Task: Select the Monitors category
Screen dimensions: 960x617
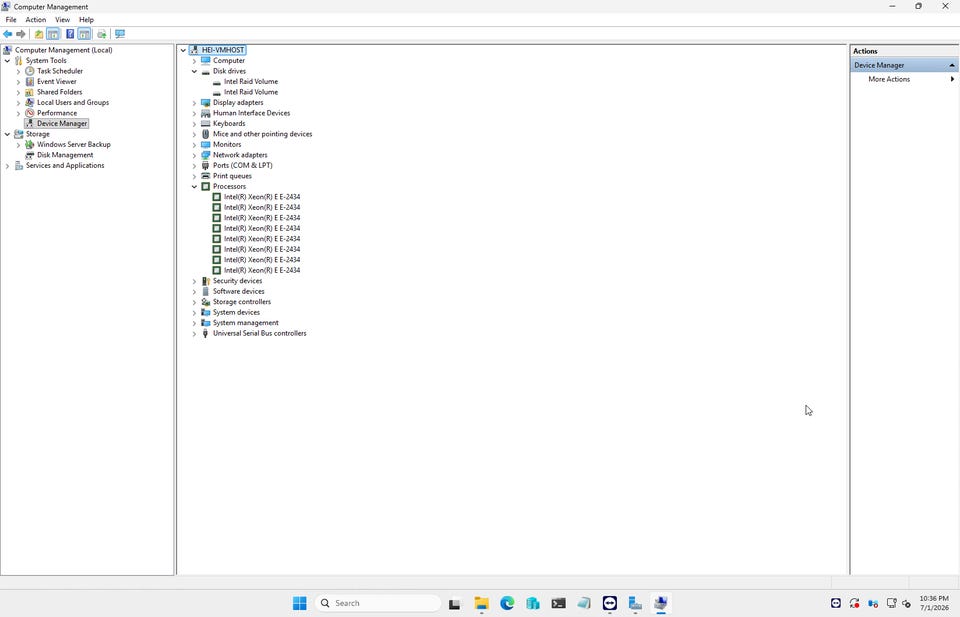Action: (x=227, y=144)
